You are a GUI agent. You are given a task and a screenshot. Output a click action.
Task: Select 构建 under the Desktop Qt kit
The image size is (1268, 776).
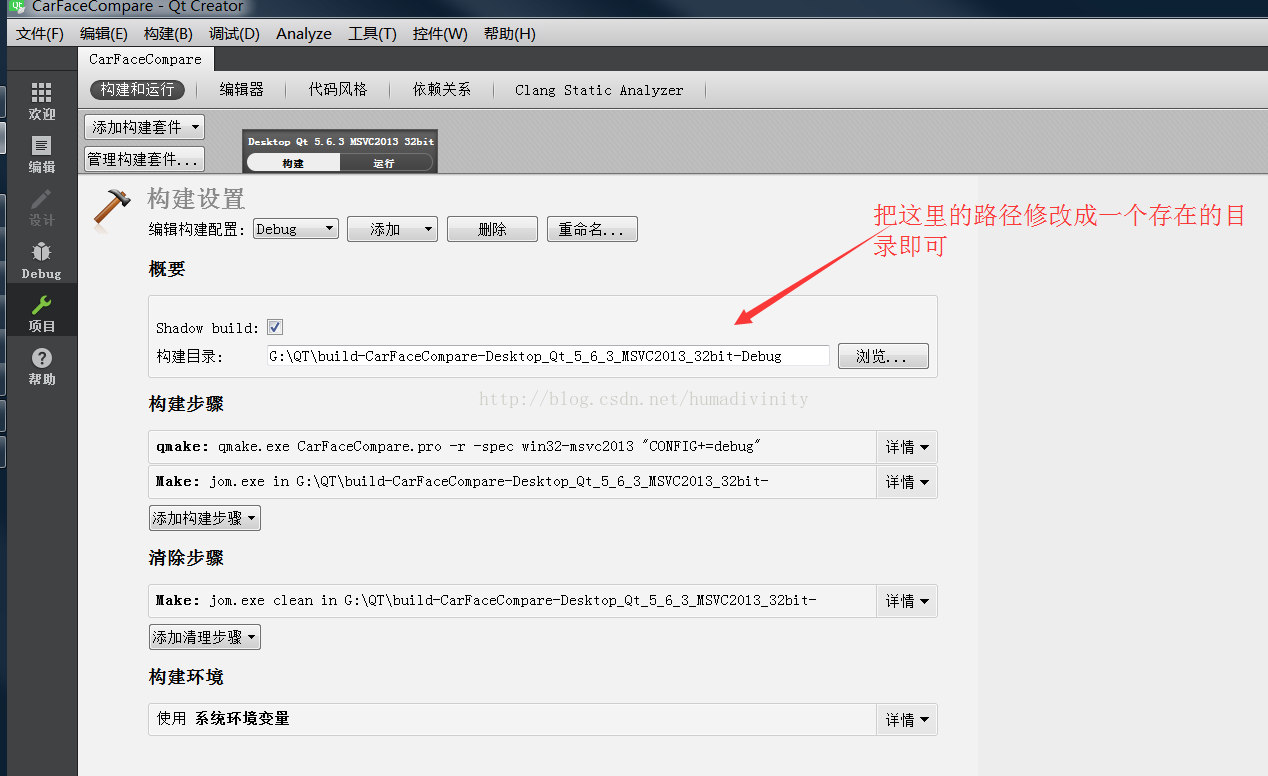click(291, 161)
